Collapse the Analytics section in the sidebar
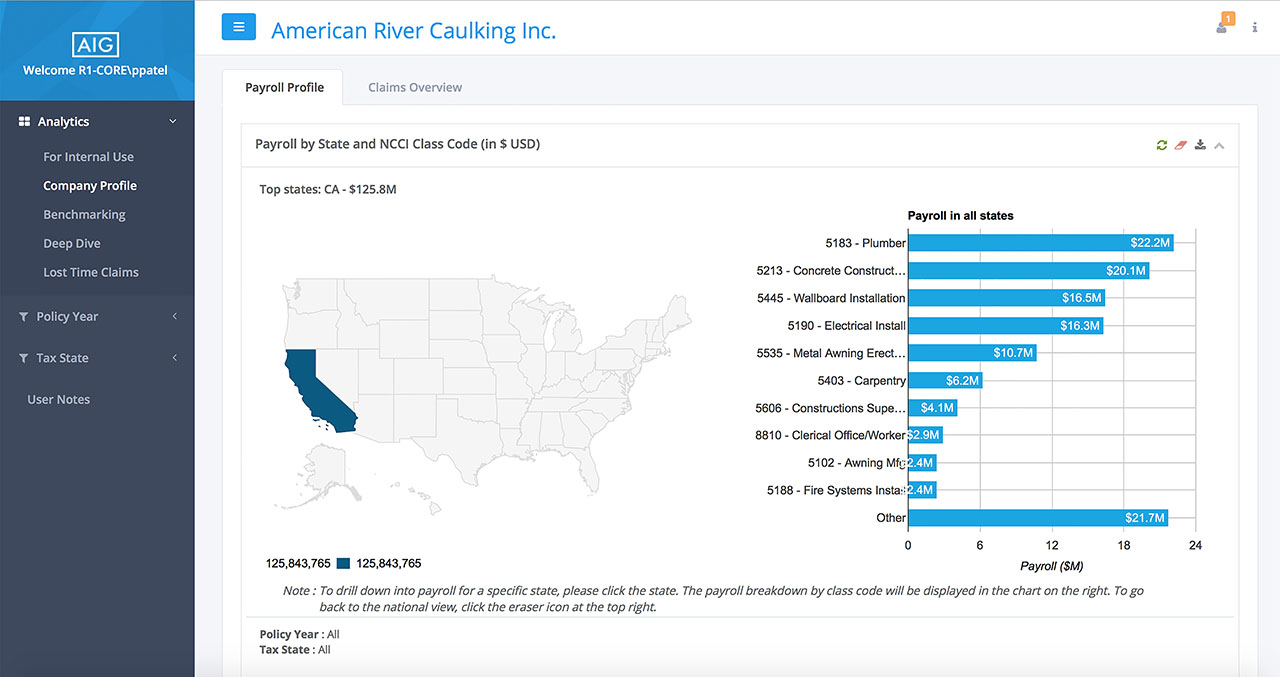The height and width of the screenshot is (677, 1280). [173, 120]
